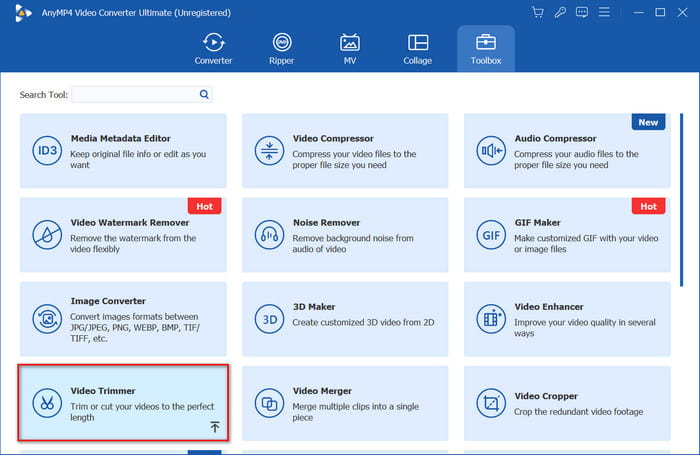Click the Audio Compressor speaker icon
The image size is (700, 455).
pos(491,151)
